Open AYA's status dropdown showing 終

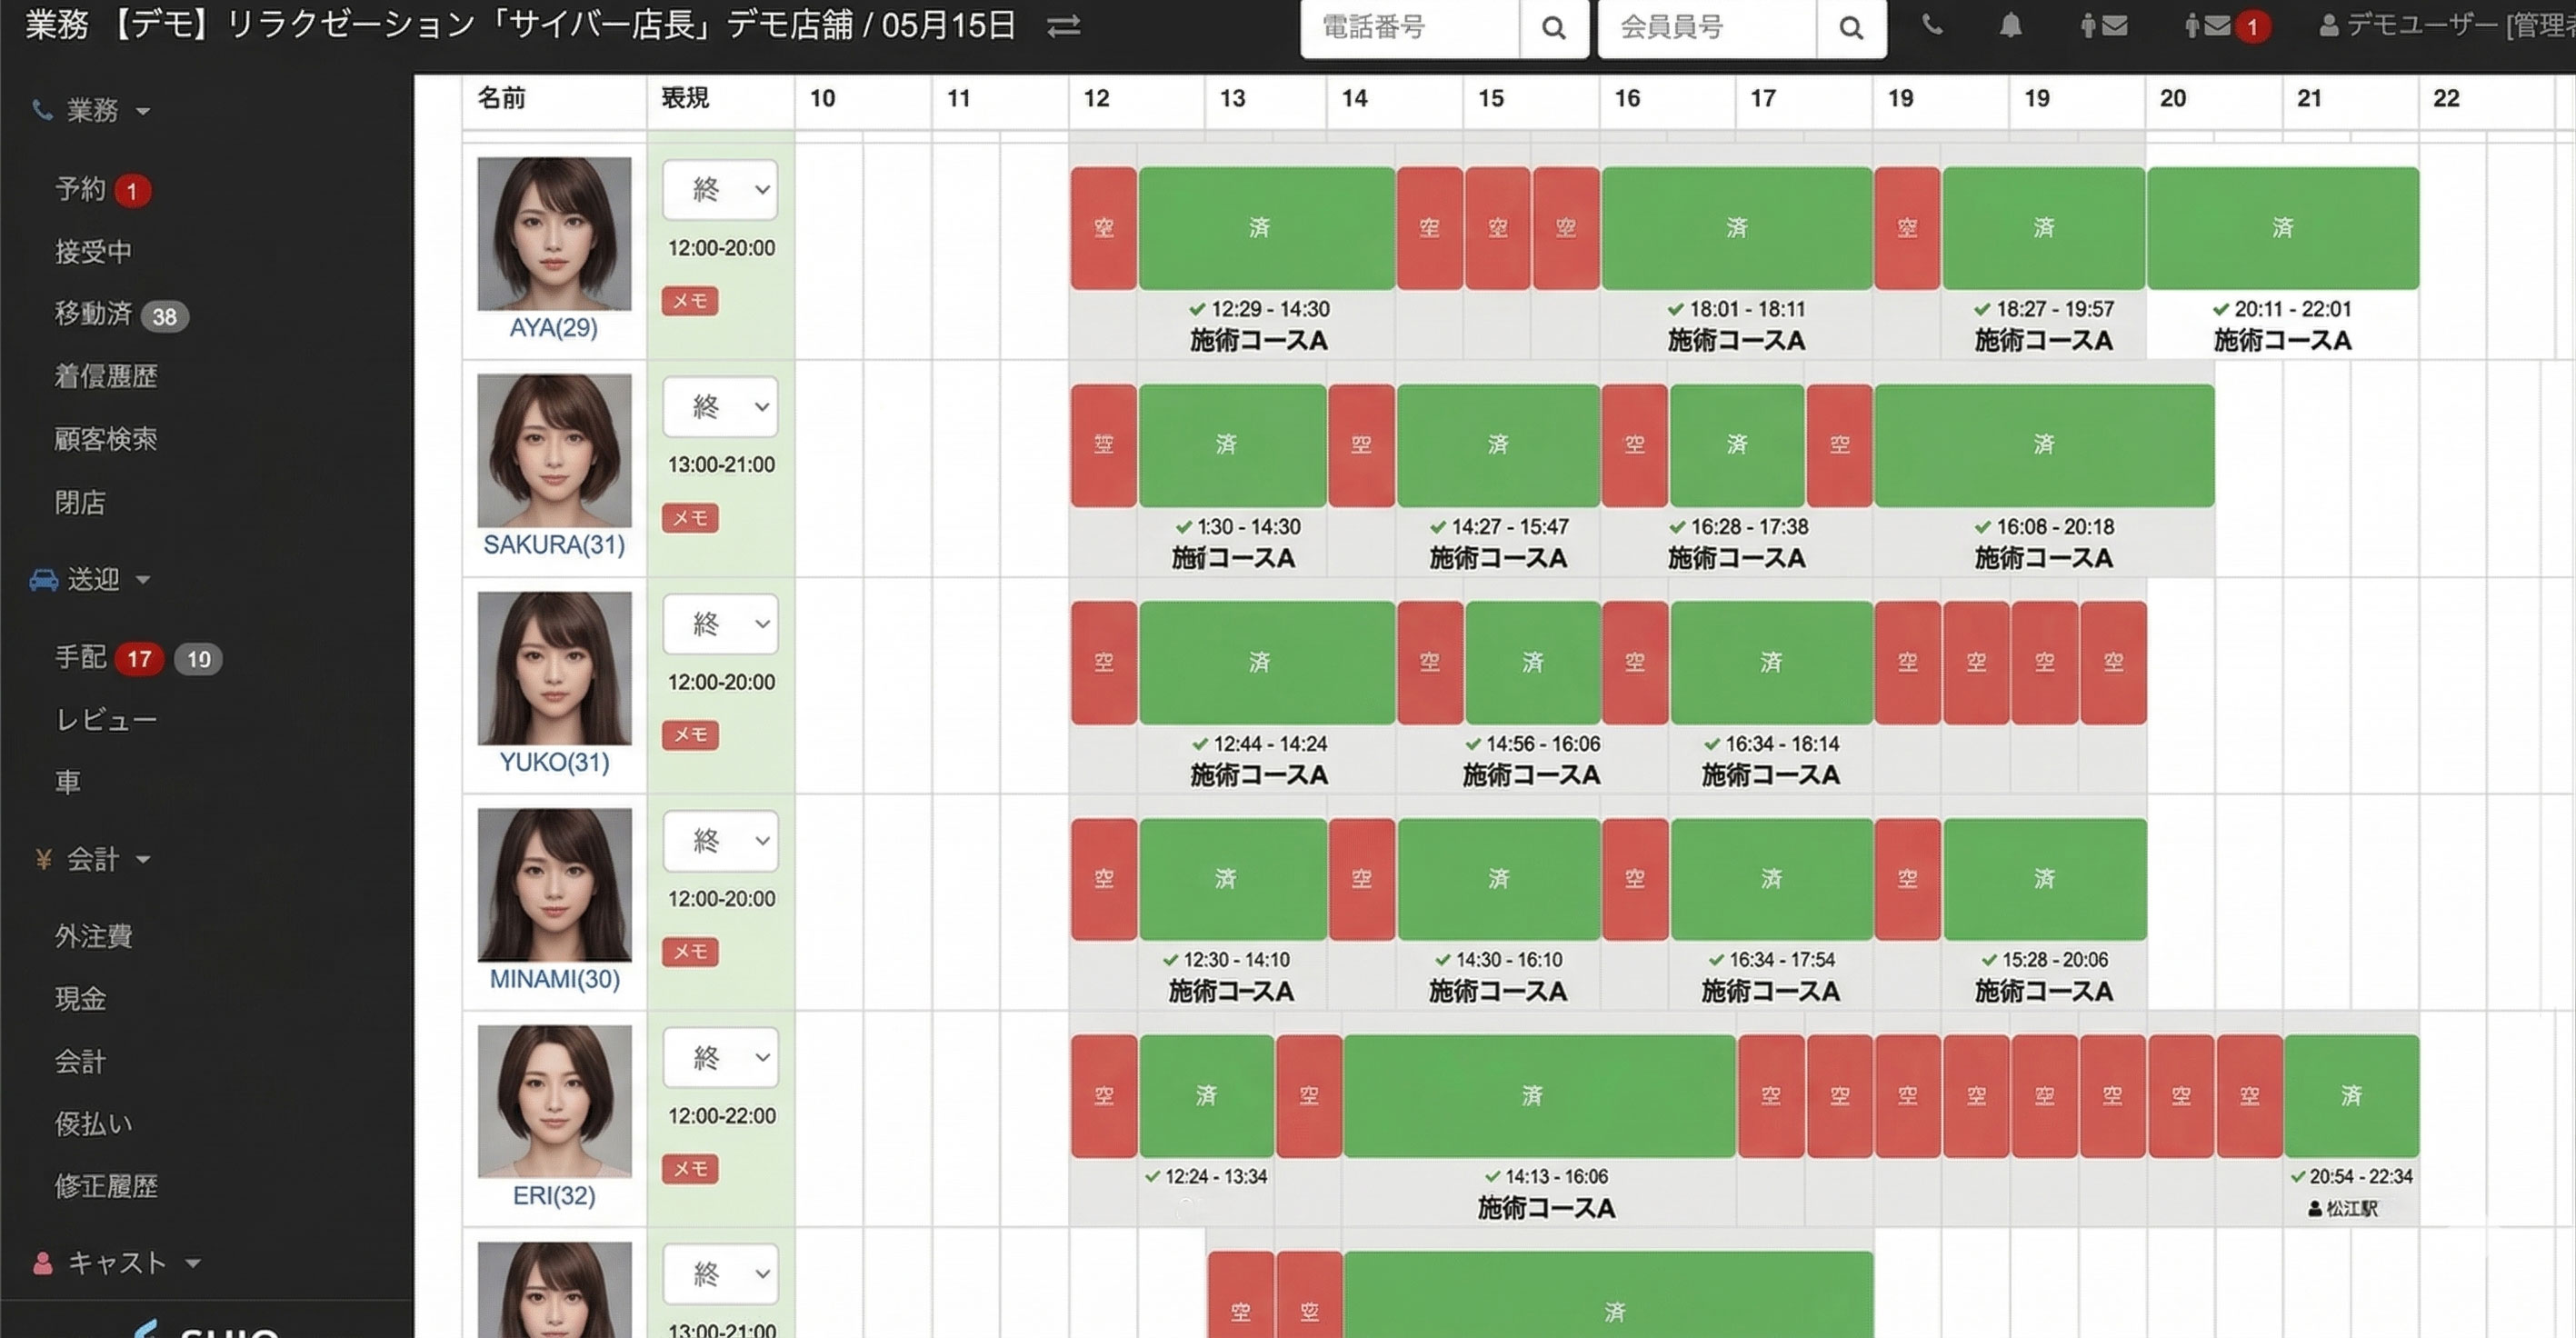pyautogui.click(x=720, y=189)
